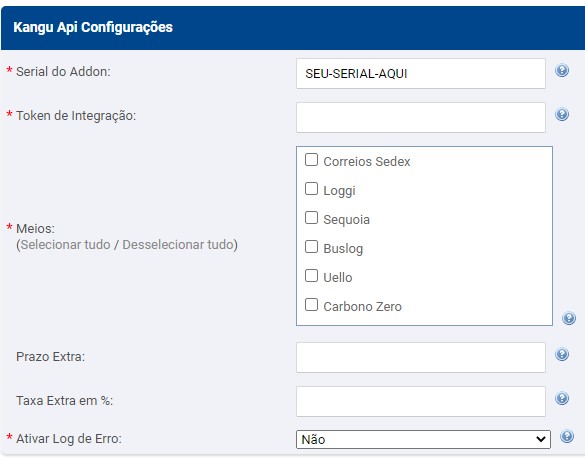Click help icon for Taxa Extra em %
This screenshot has width=585, height=470.
coord(562,398)
